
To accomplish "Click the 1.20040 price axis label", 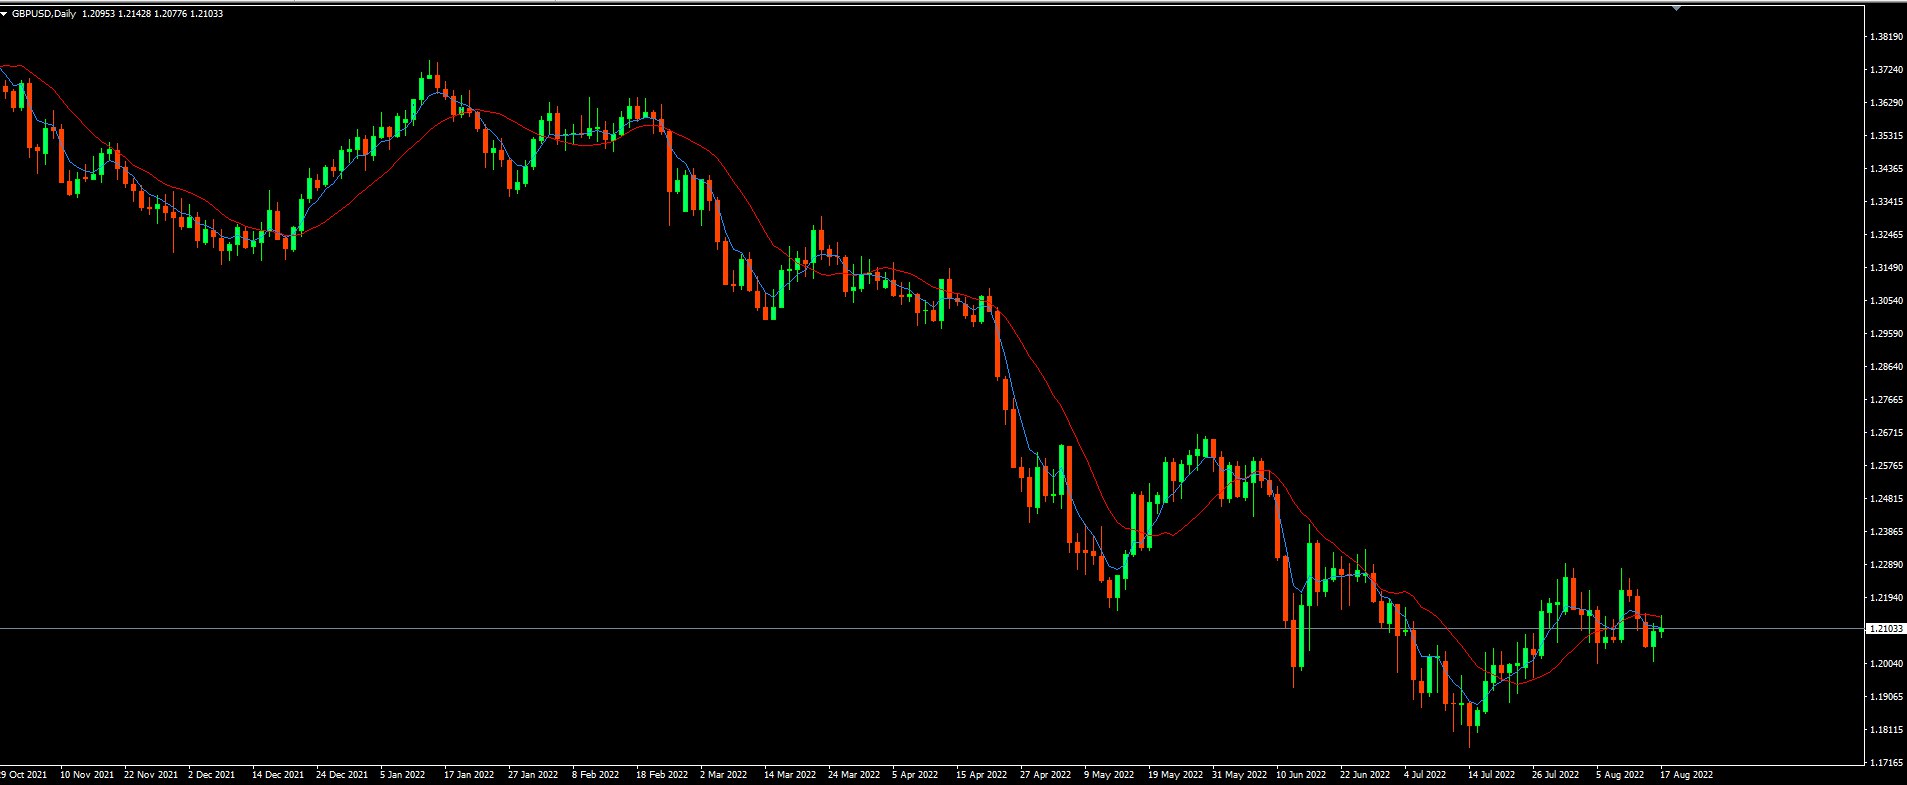I will click(x=1885, y=664).
